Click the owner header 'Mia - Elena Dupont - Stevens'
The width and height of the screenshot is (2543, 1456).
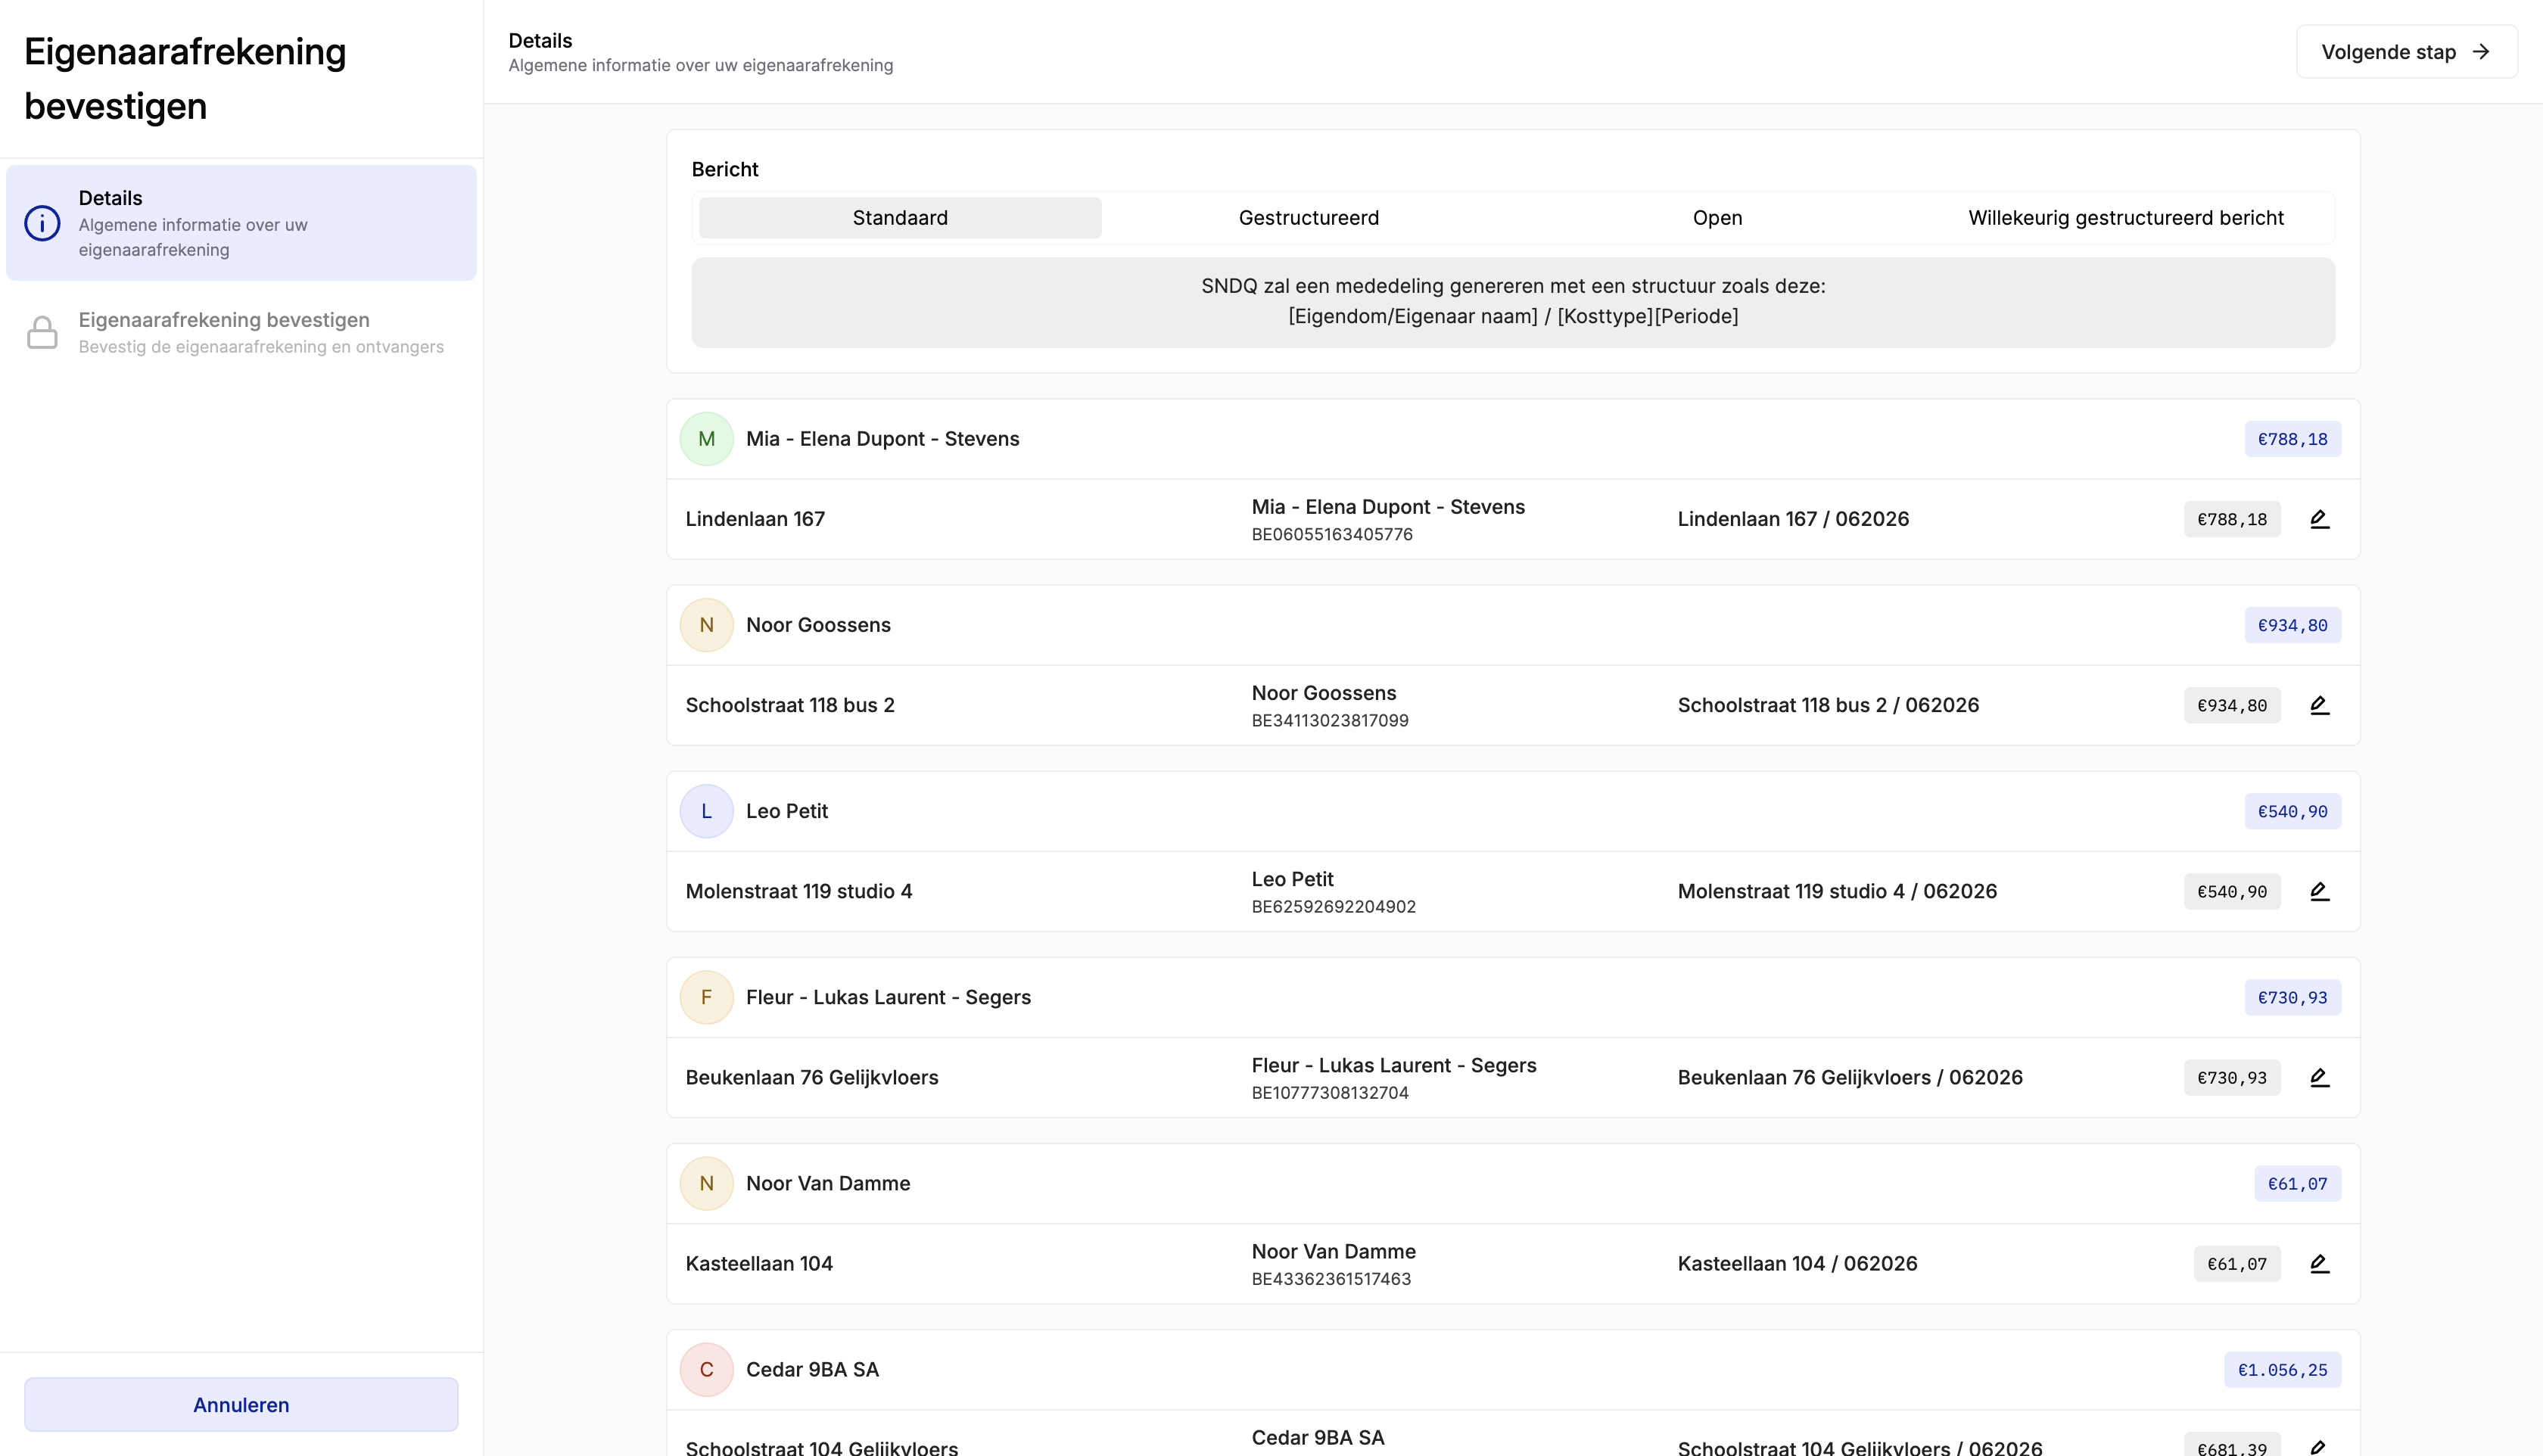coord(882,439)
